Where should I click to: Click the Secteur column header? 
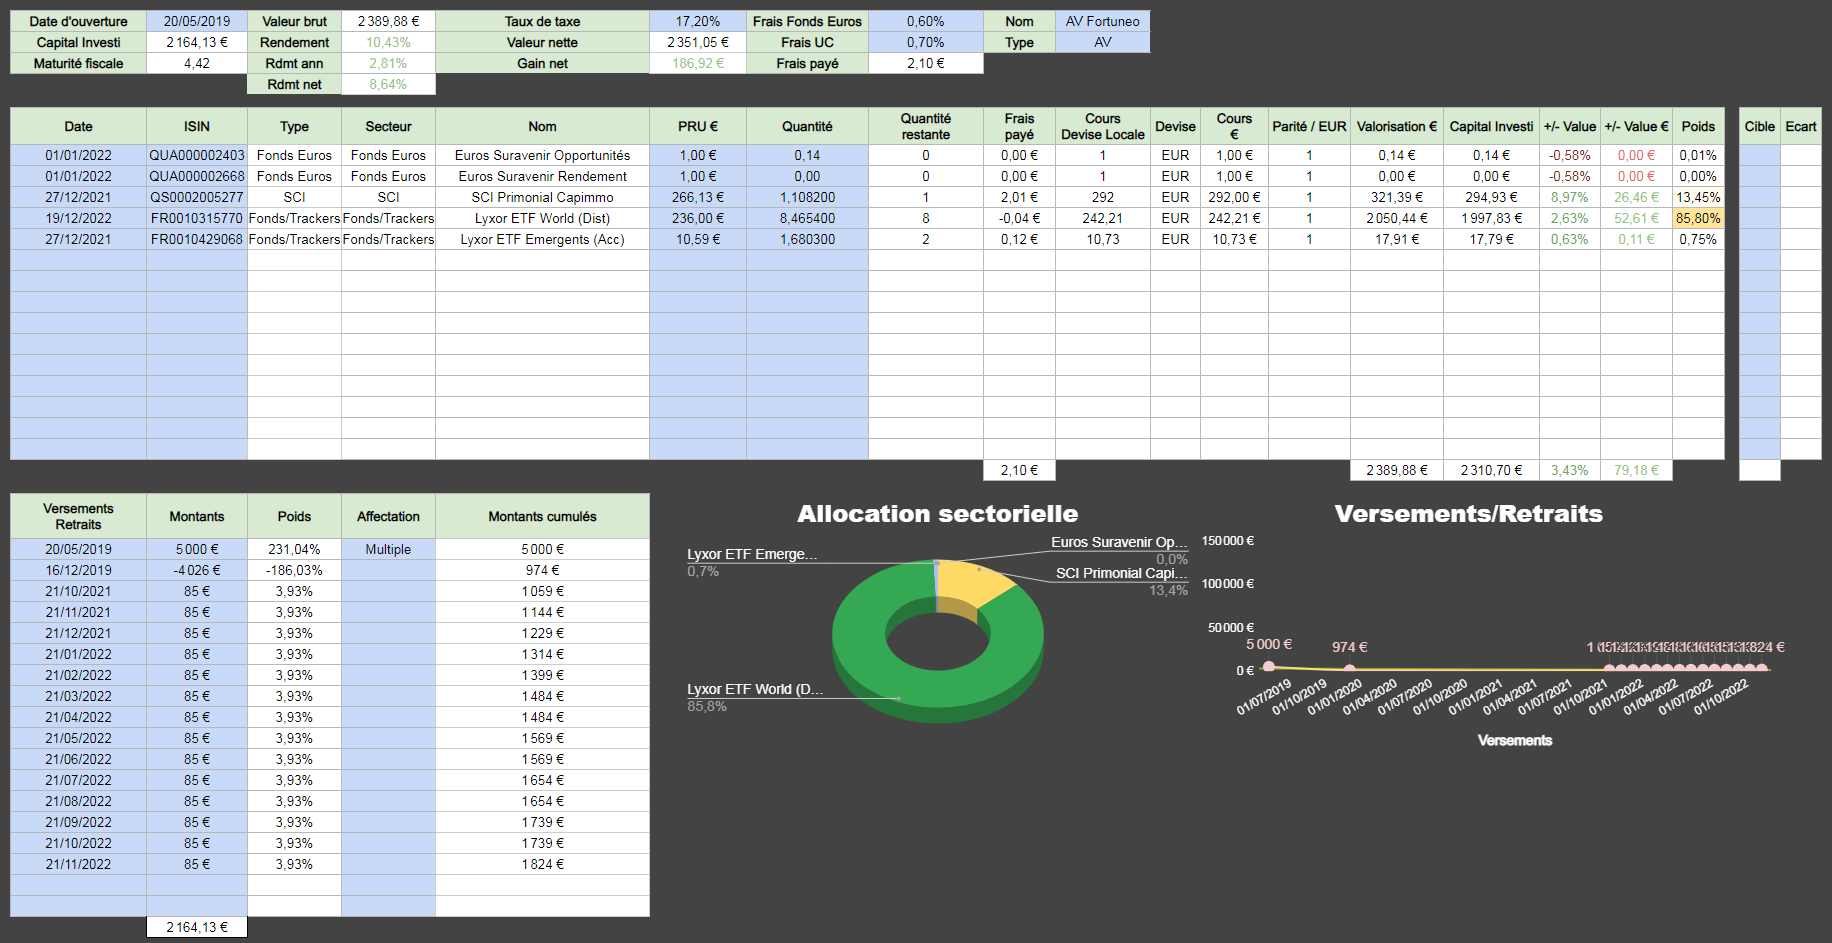[x=388, y=126]
